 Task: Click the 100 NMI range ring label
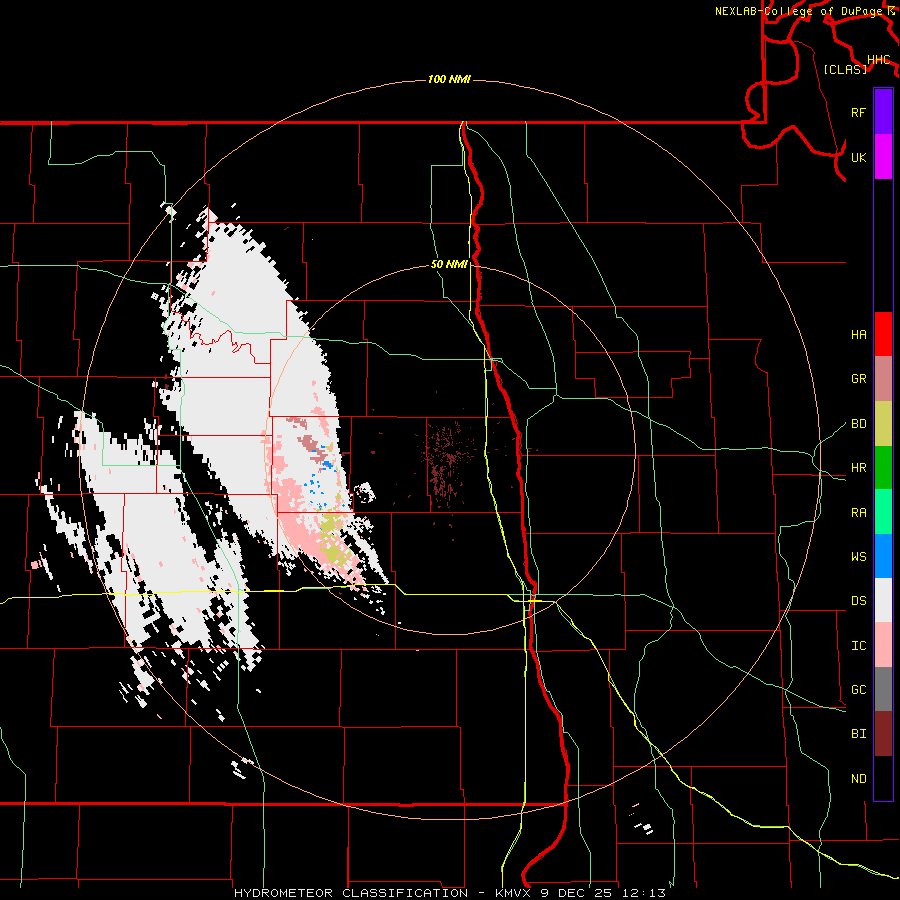[x=449, y=79]
